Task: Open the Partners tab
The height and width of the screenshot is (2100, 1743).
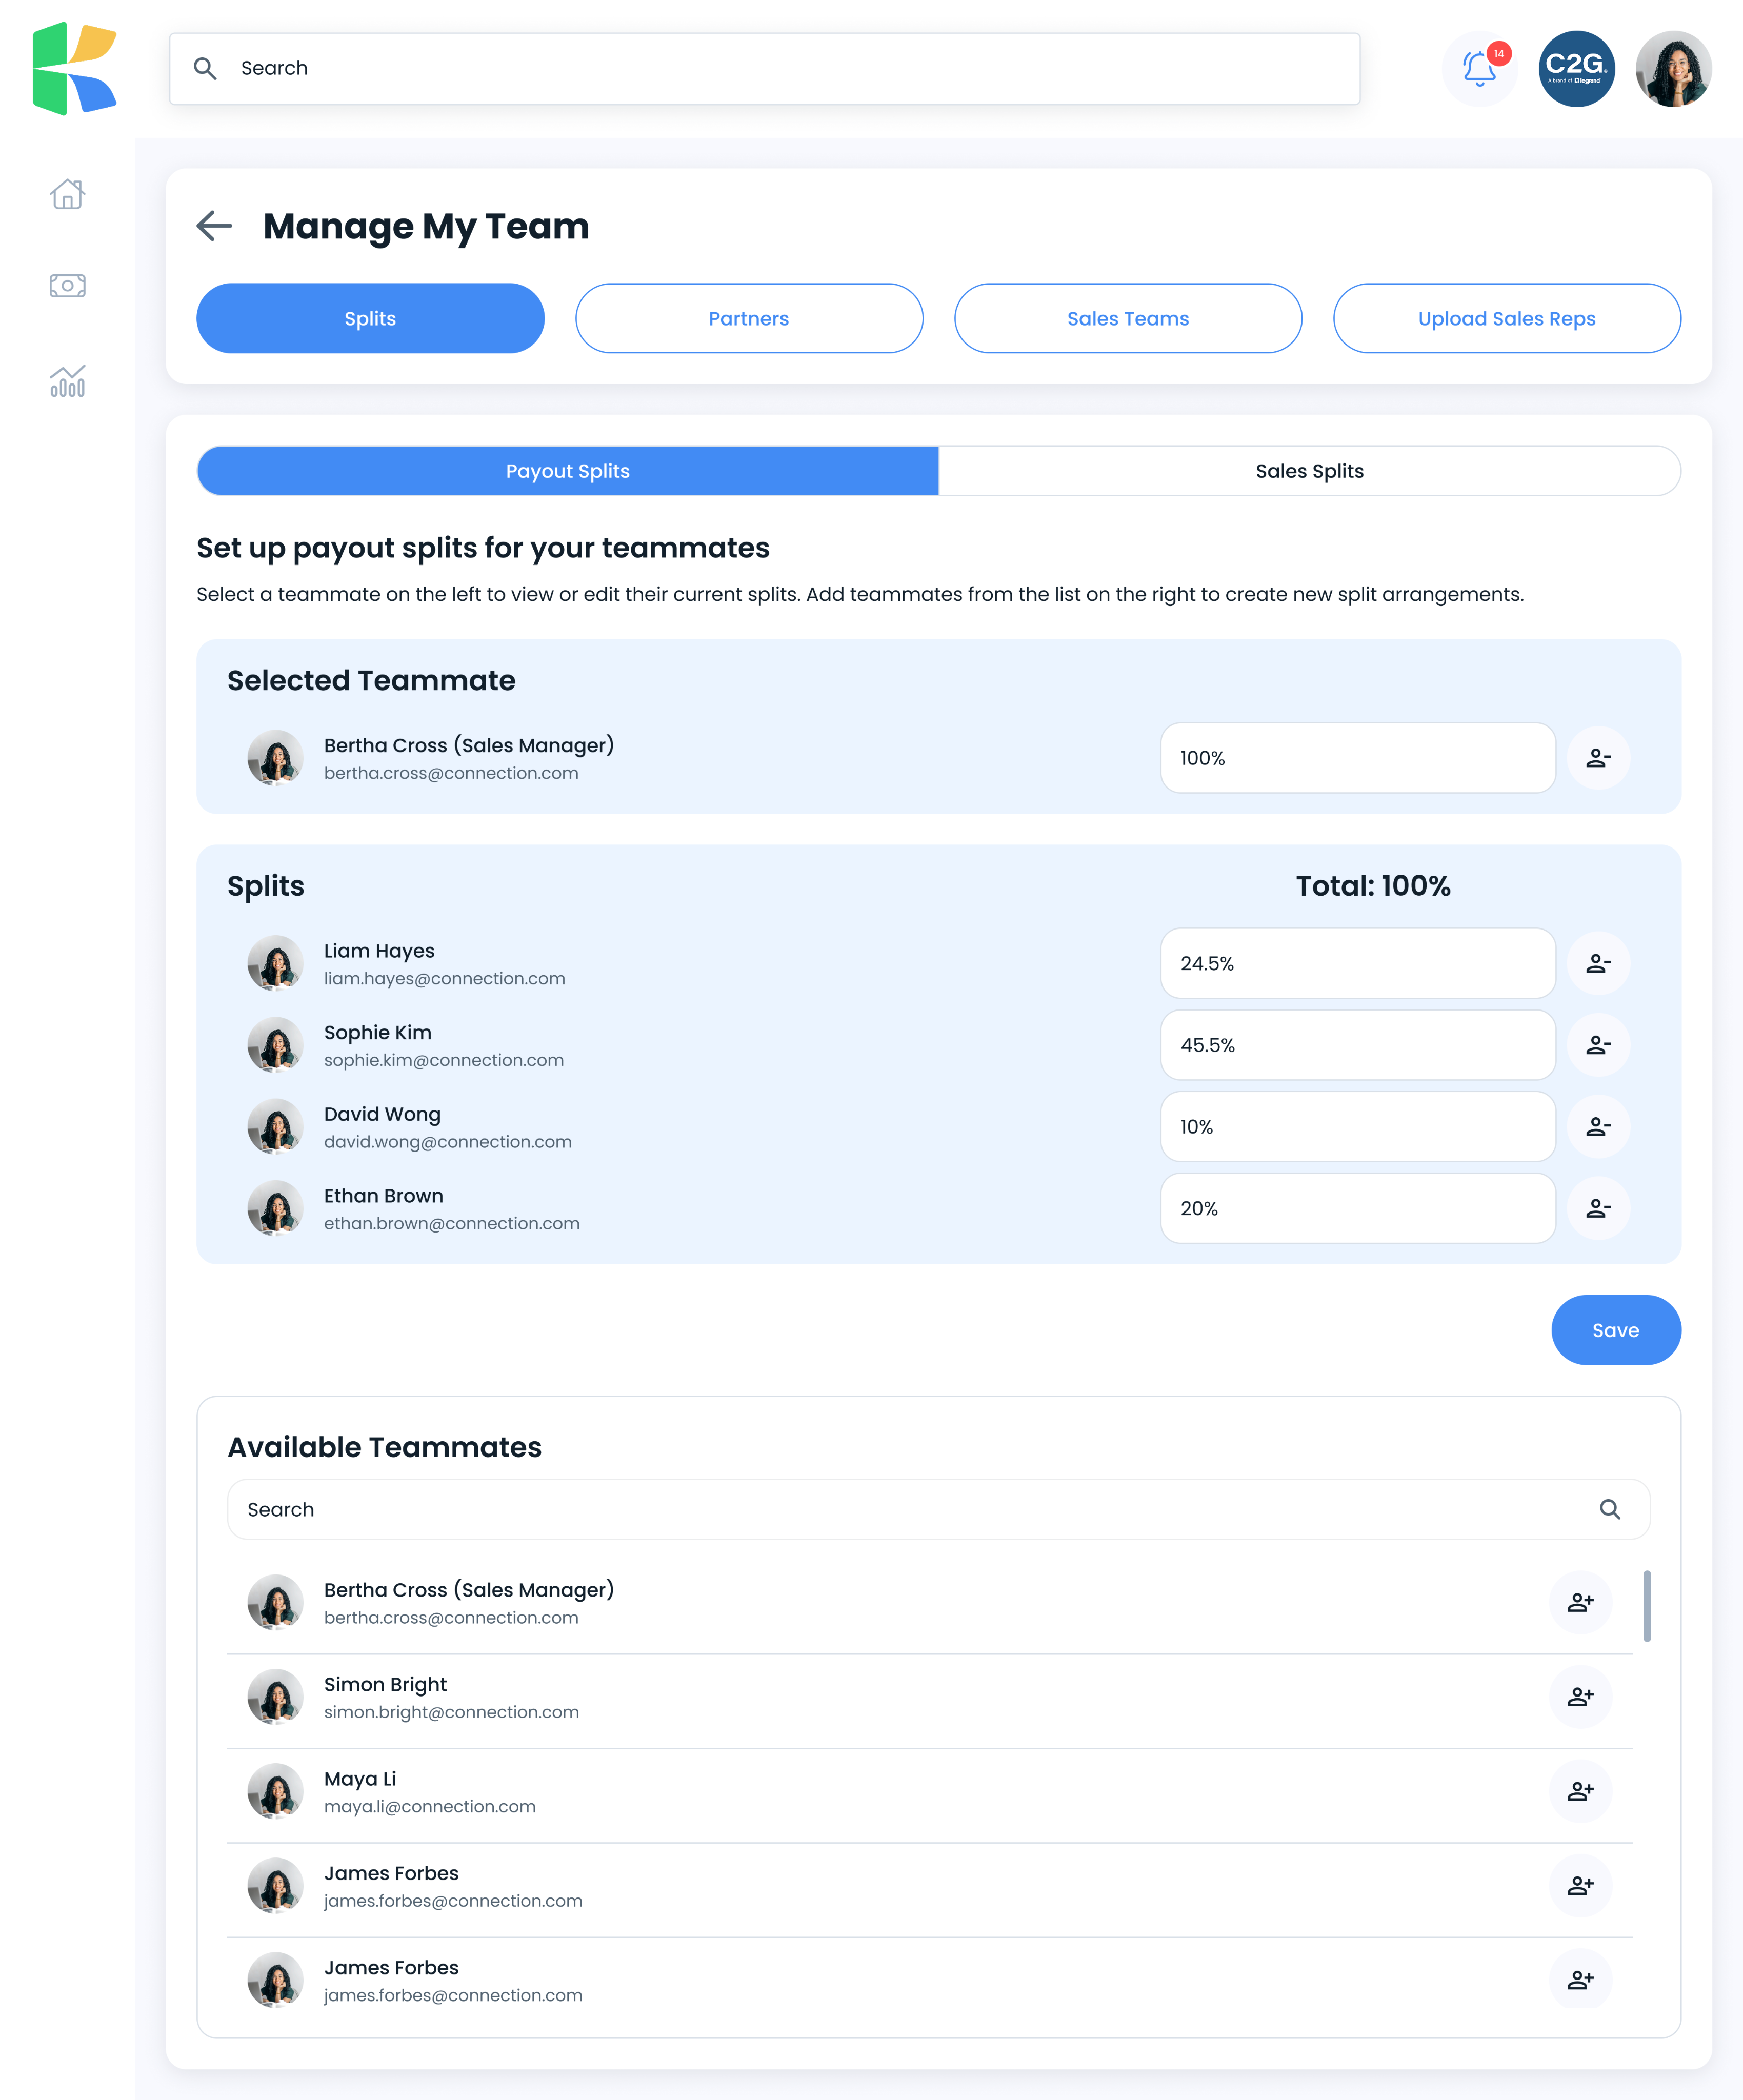Action: pos(749,318)
